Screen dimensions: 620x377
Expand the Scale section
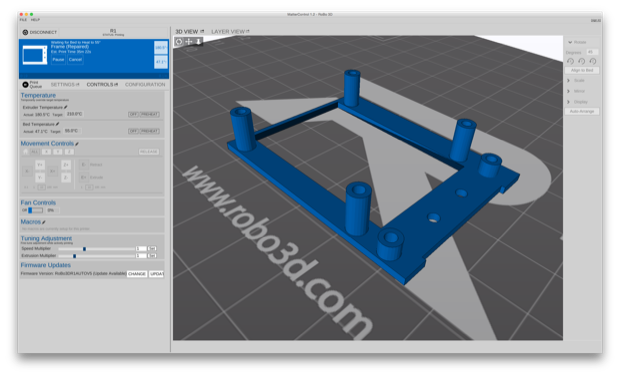click(569, 80)
